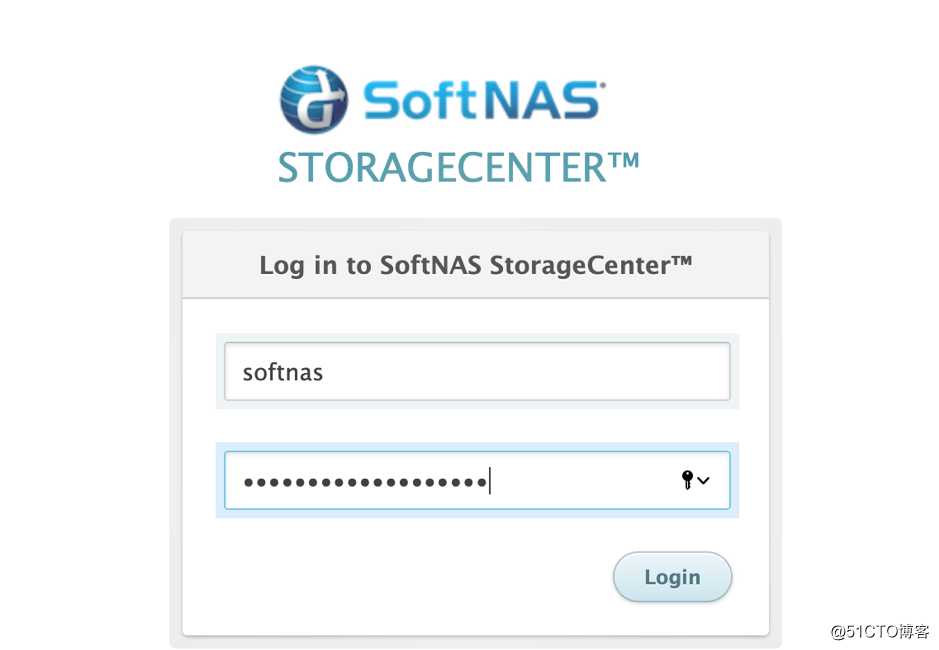The height and width of the screenshot is (650, 939).
Task: Click the key icon in password field
Action: 687,480
